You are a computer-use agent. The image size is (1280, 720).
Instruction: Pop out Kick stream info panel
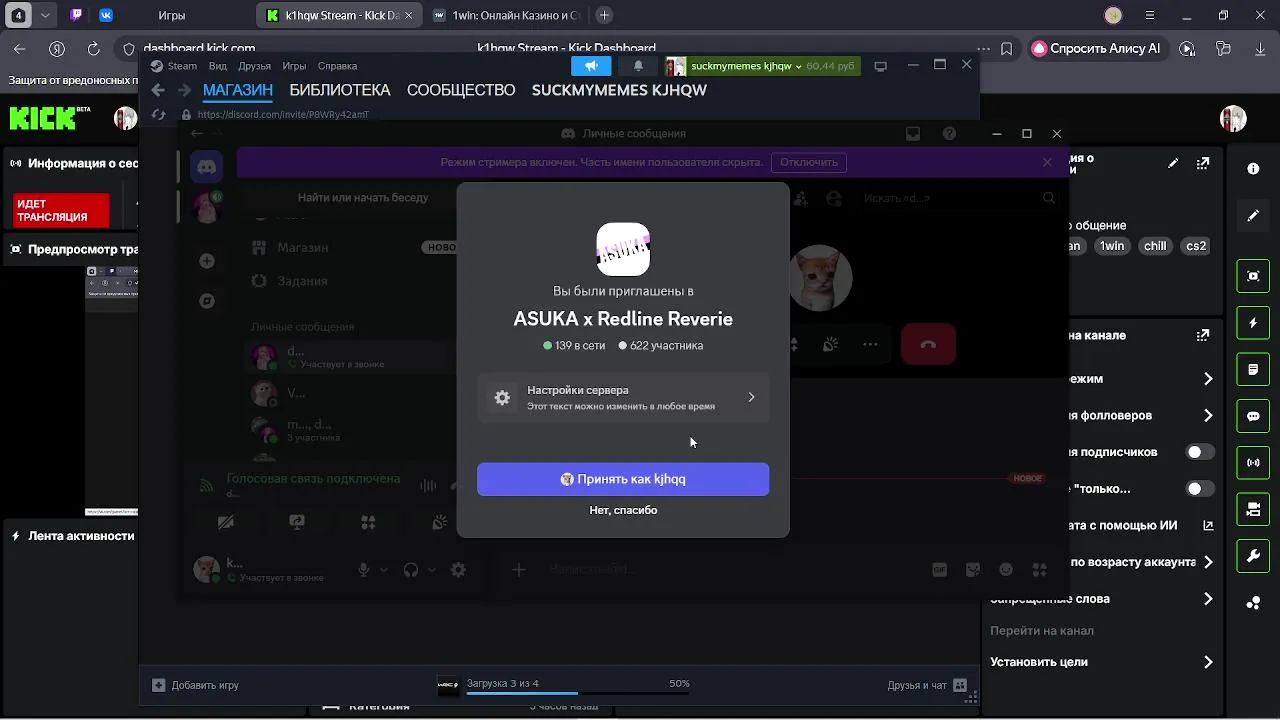click(x=1204, y=163)
